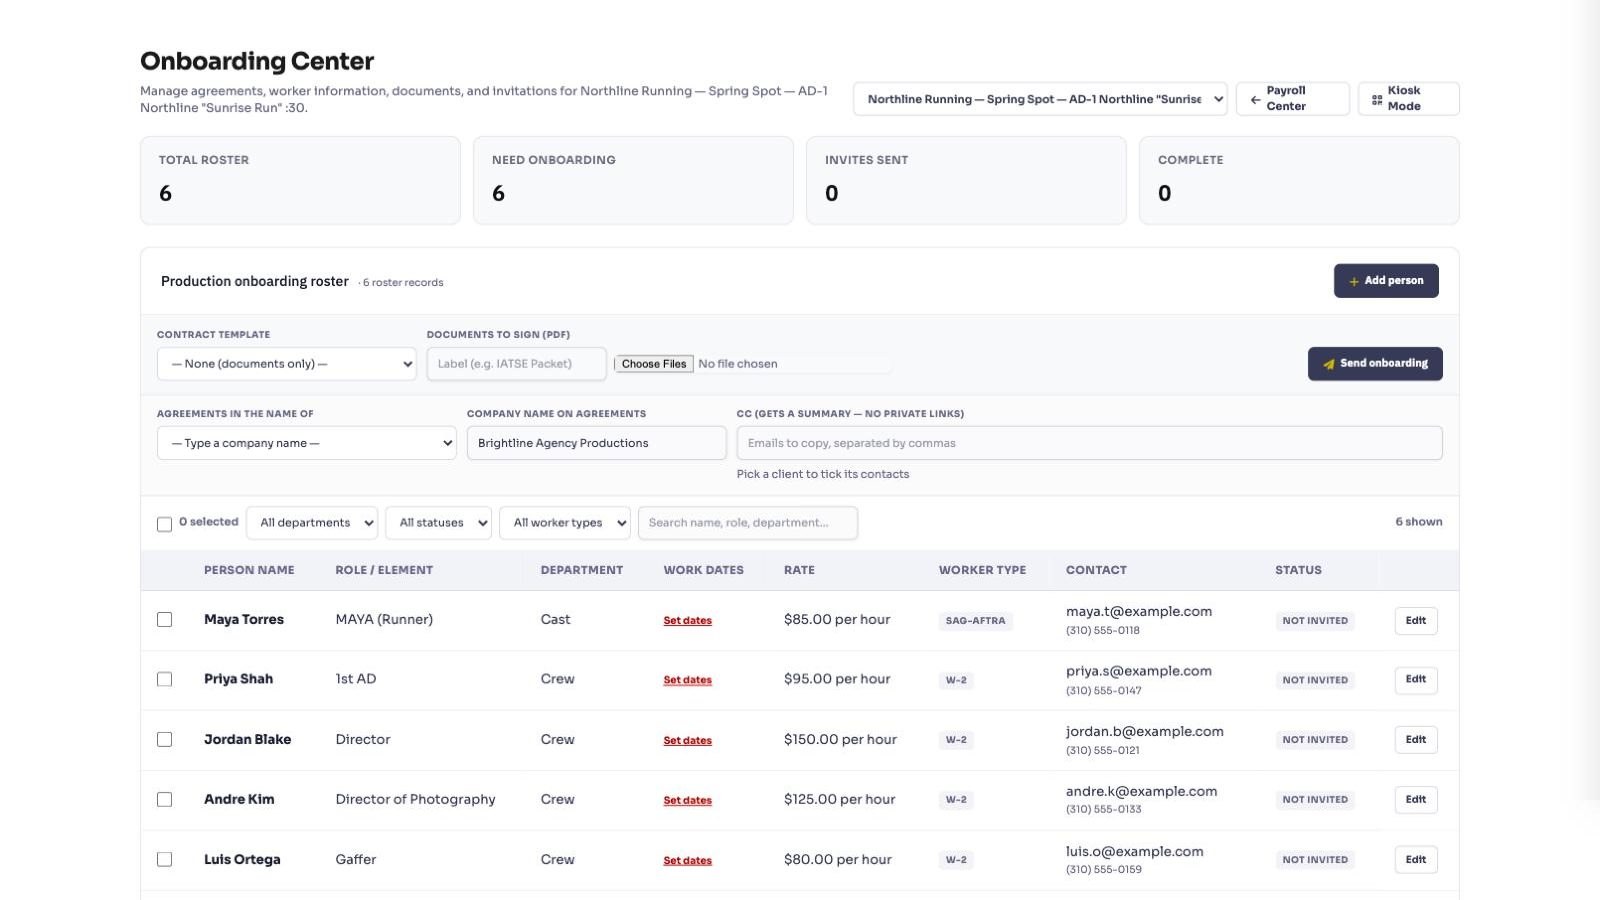Edit the Luis Ortega record
The image size is (1600, 900).
coord(1416,860)
